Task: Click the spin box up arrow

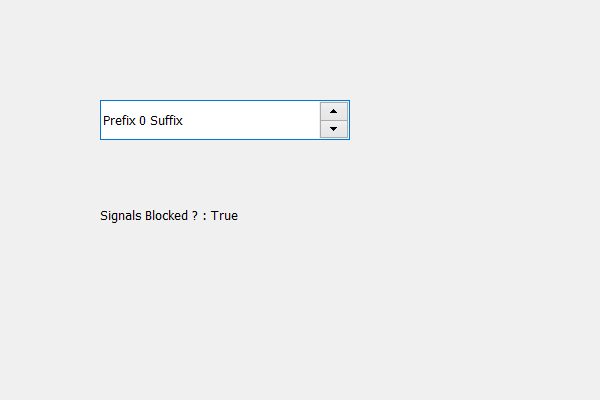Action: (333, 111)
